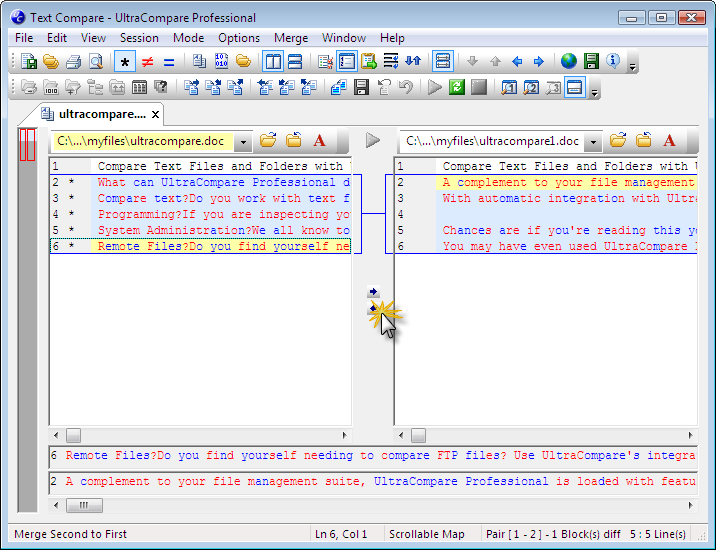Open the Options menu

[x=239, y=38]
